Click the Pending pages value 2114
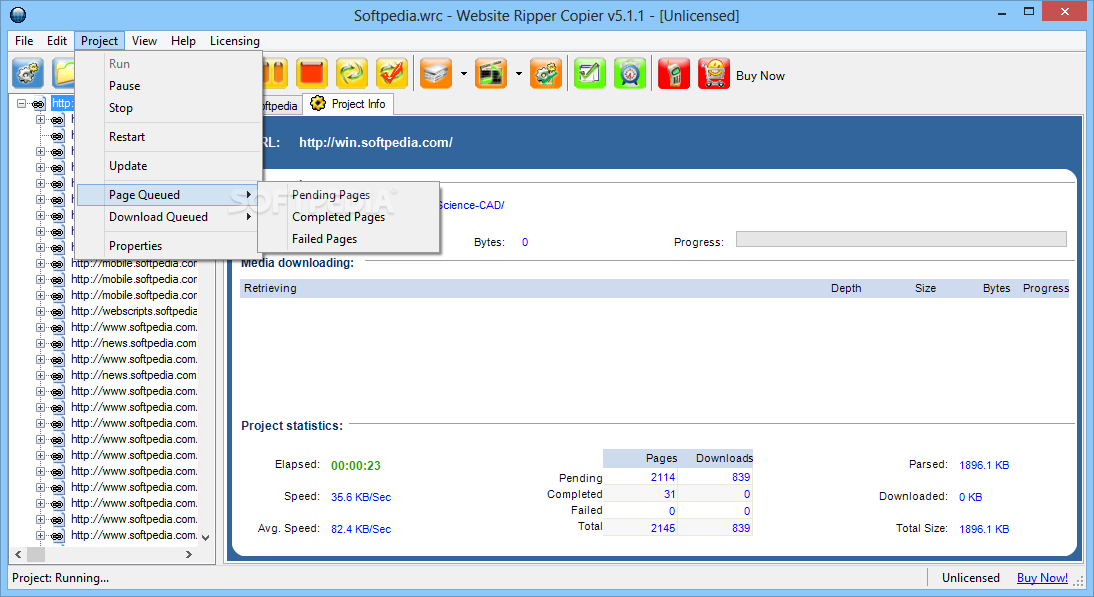 point(663,477)
